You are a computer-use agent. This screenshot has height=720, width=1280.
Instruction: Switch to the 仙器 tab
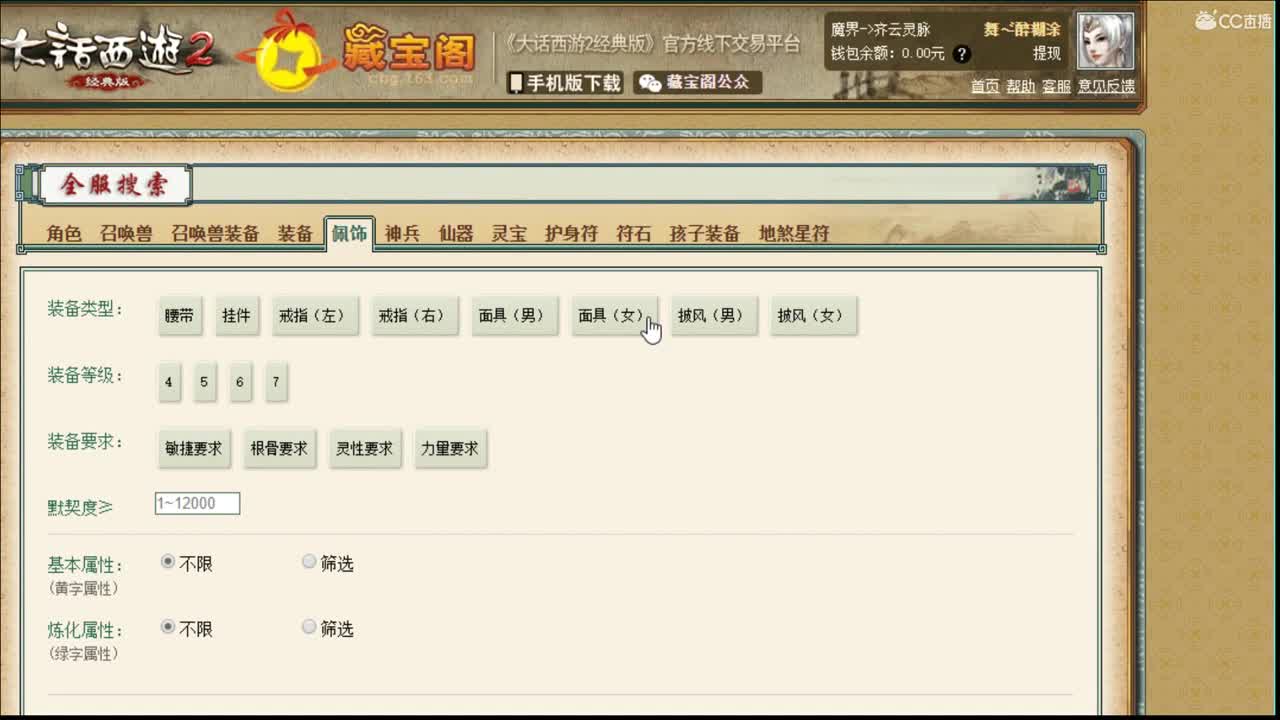point(455,234)
